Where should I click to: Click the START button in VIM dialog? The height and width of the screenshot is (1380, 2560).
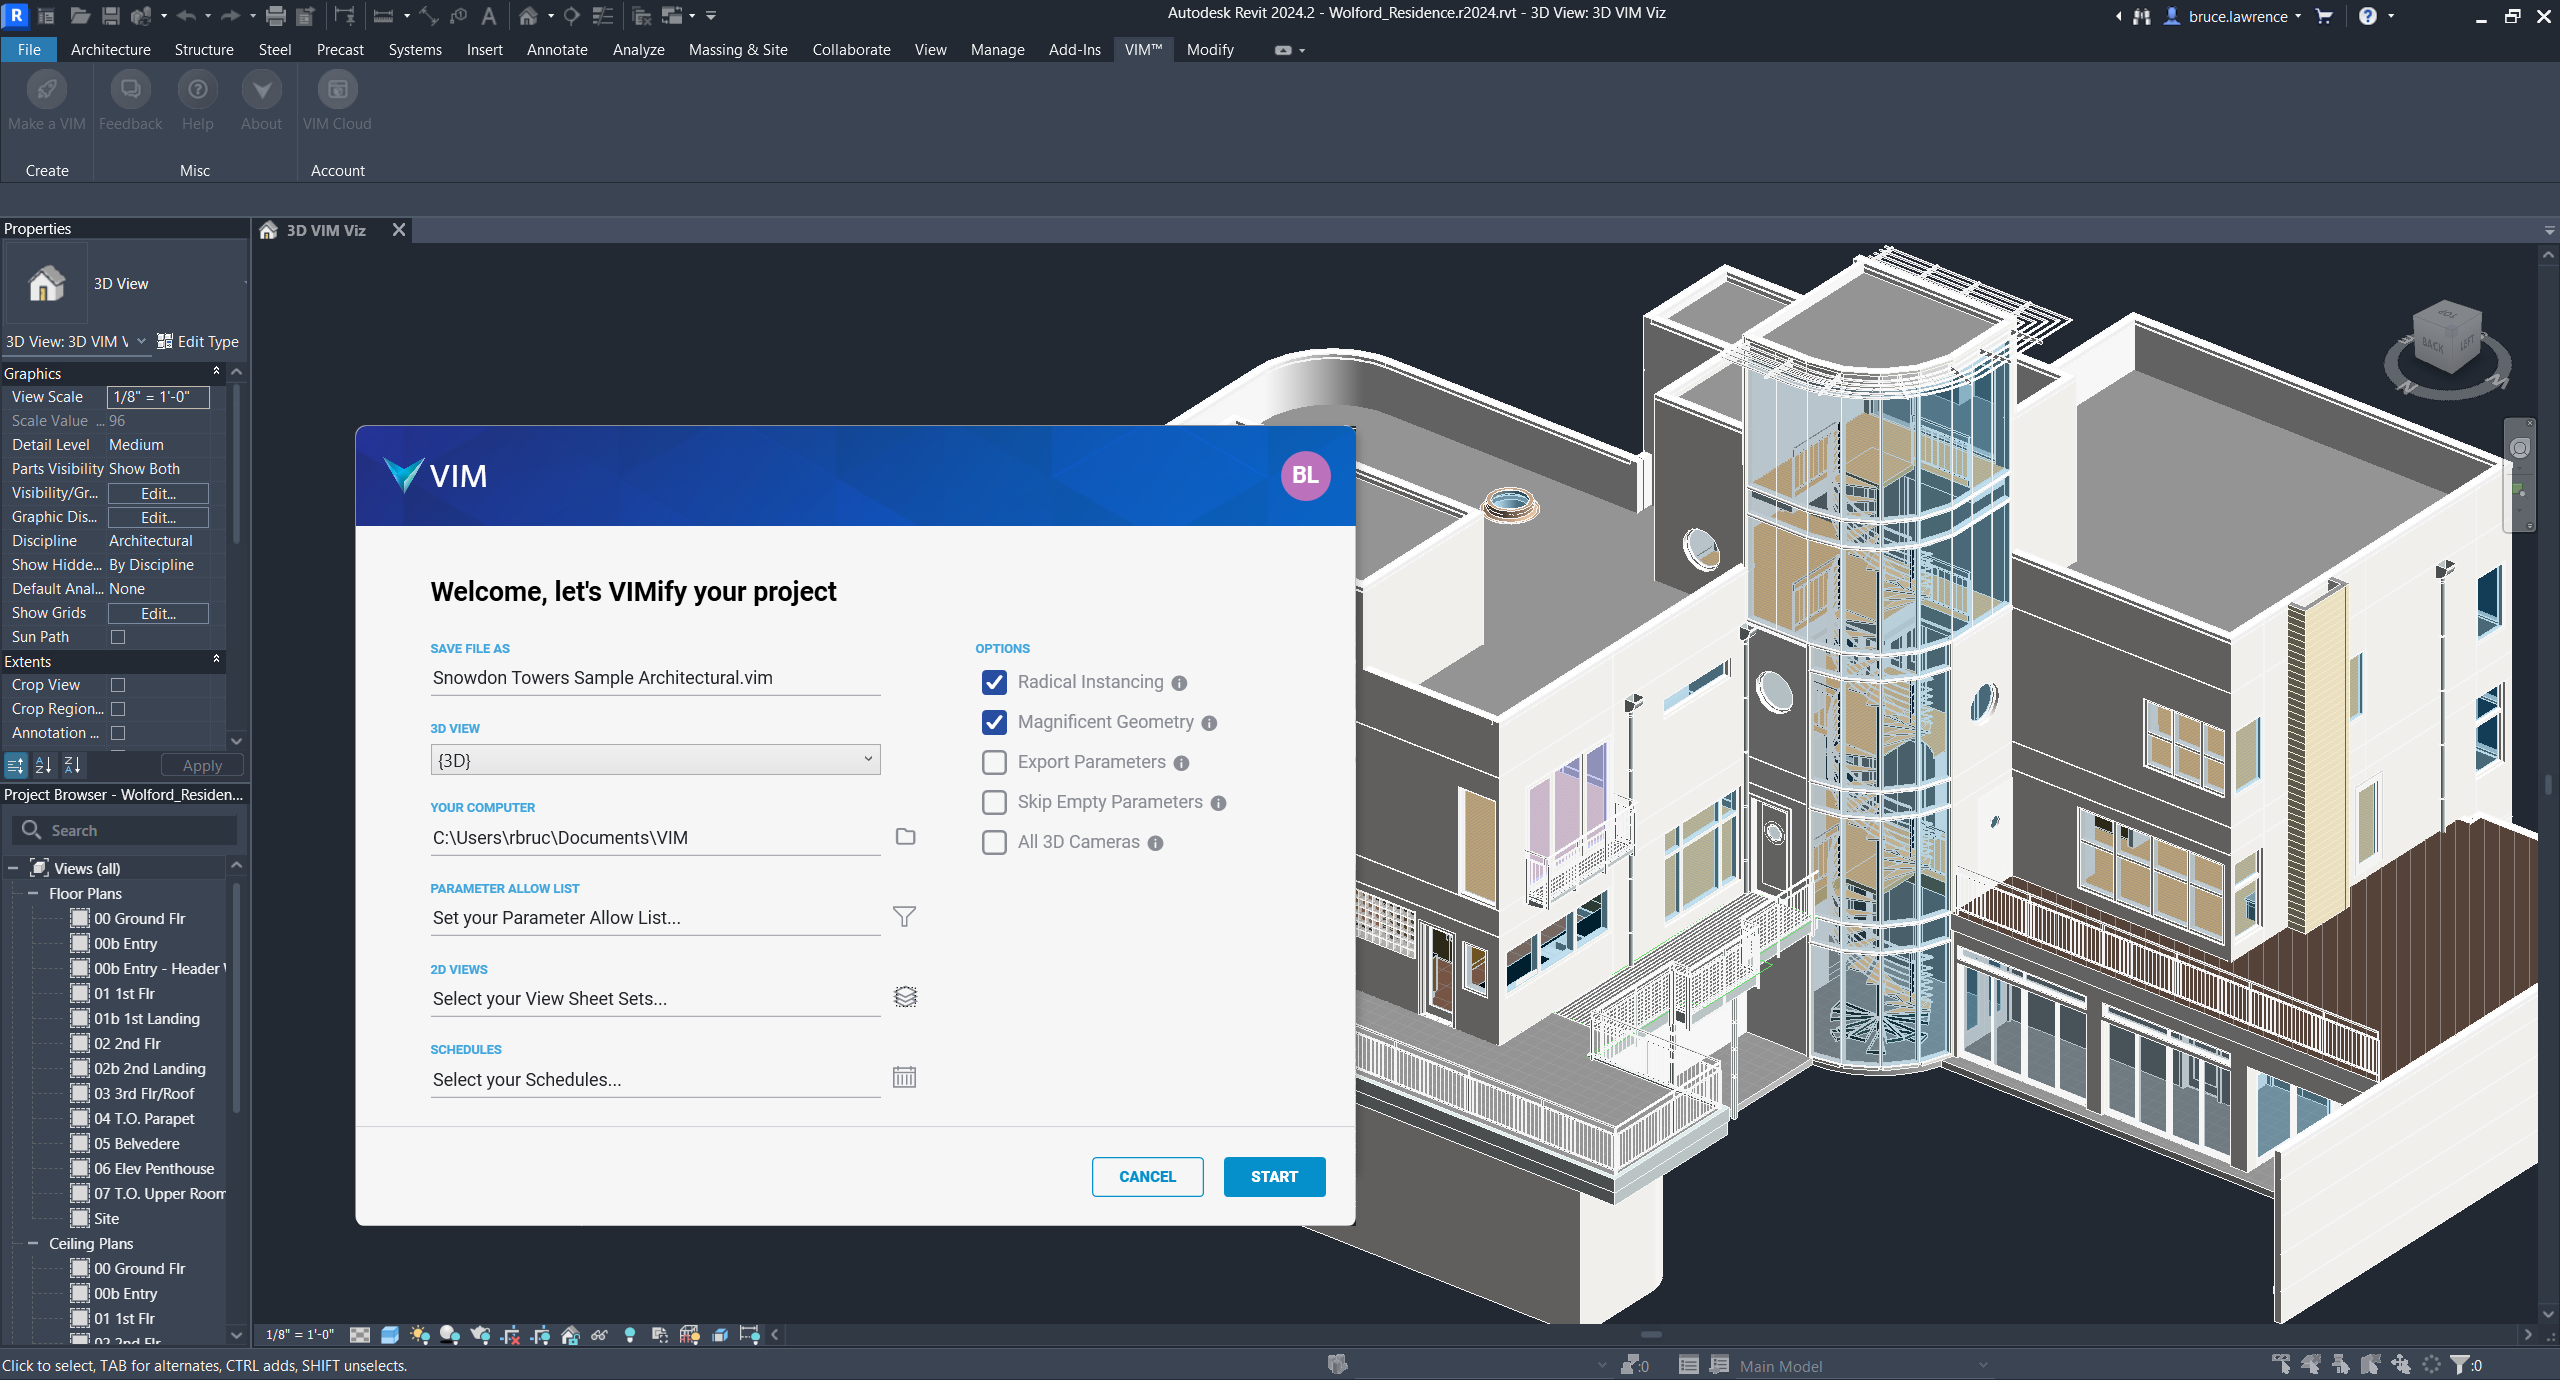[x=1274, y=1177]
